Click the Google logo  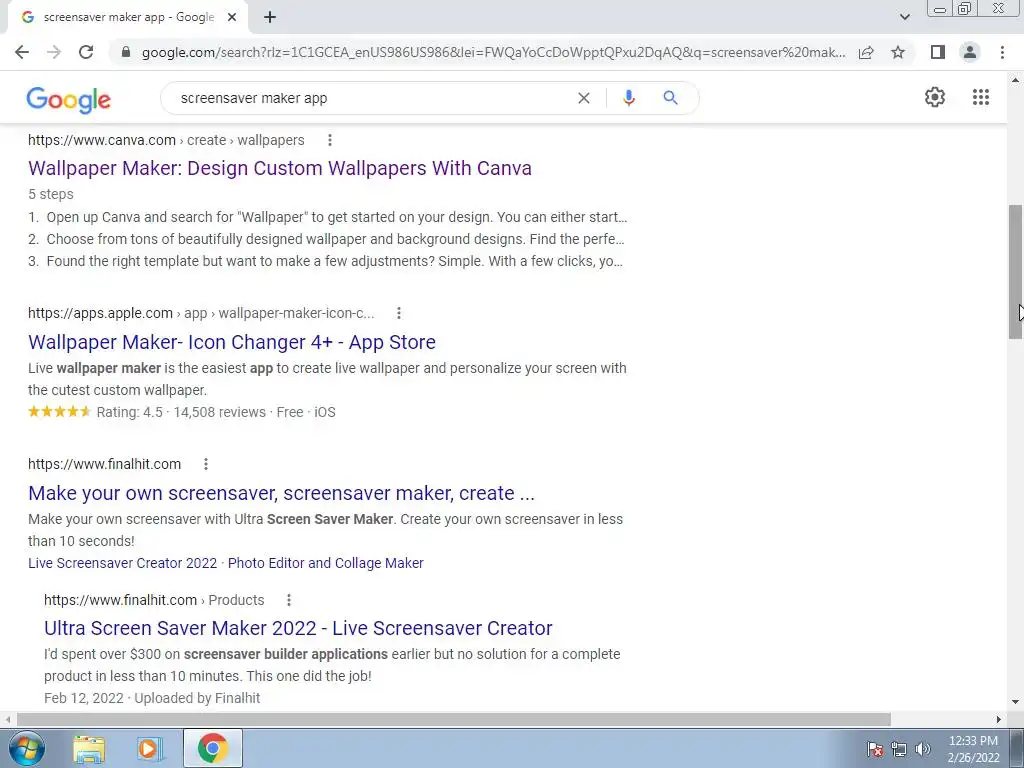pyautogui.click(x=69, y=99)
